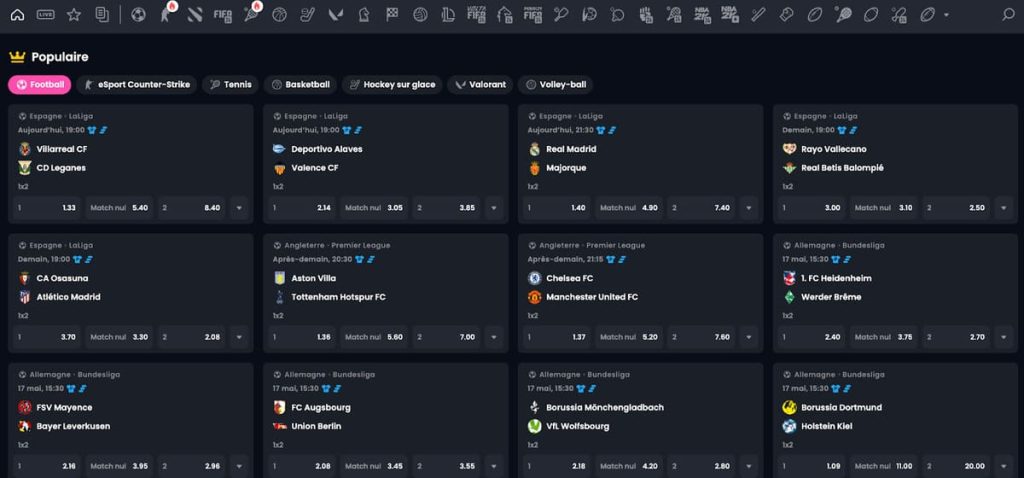This screenshot has height=478, width=1024.
Task: Select the checkered racing flag icon
Action: pyautogui.click(x=392, y=14)
